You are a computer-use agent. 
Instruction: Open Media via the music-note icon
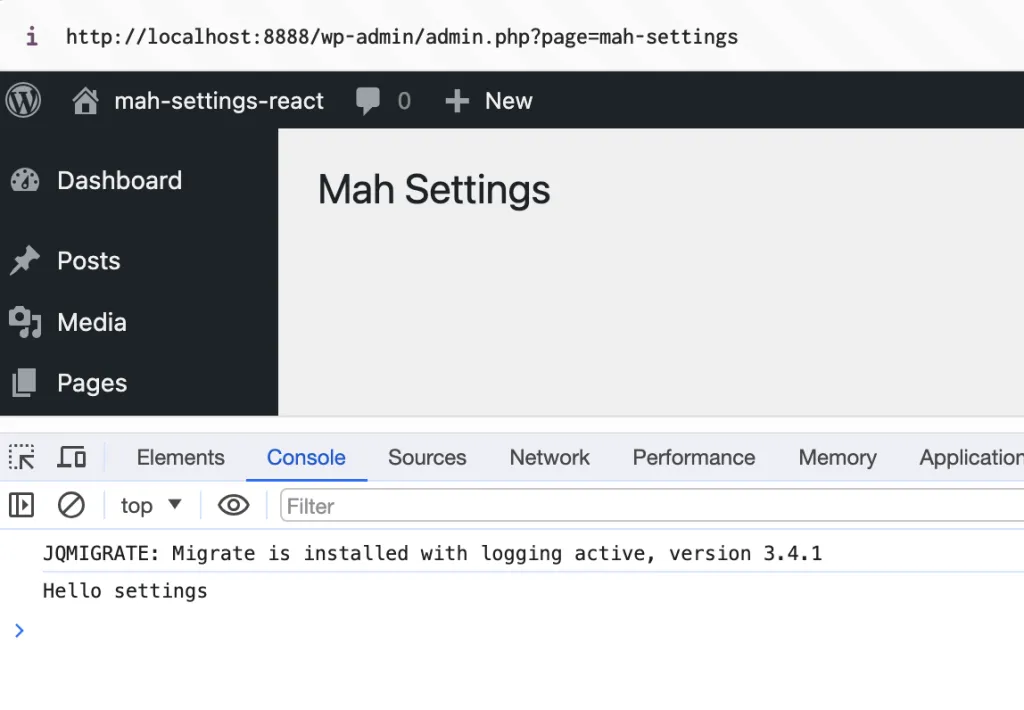point(27,322)
